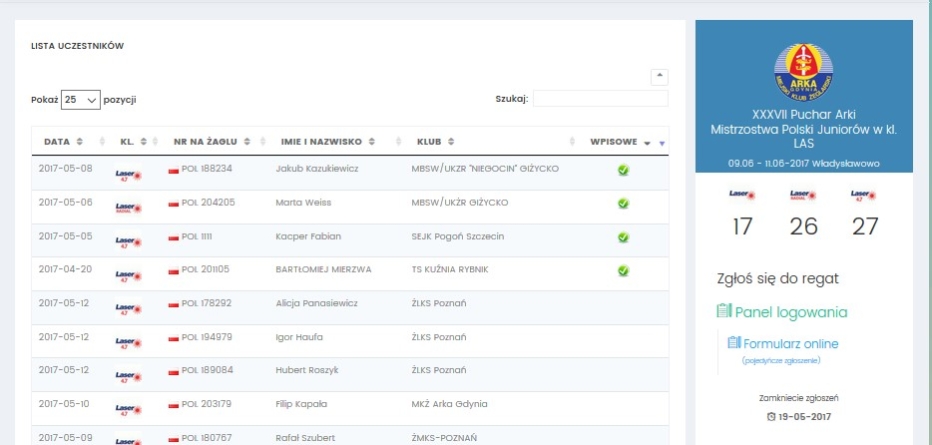Click participant name Kacper Fabian
This screenshot has width=932, height=445.
pyautogui.click(x=308, y=236)
